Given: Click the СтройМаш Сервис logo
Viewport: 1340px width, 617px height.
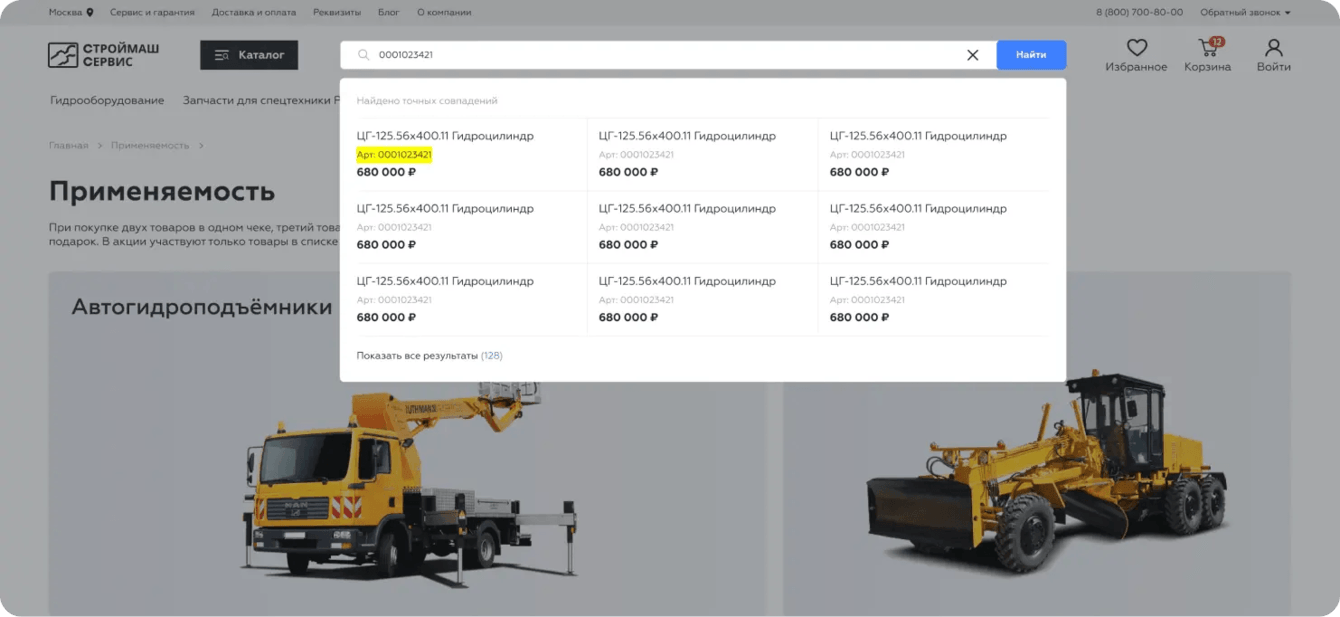Looking at the screenshot, I should (x=104, y=55).
